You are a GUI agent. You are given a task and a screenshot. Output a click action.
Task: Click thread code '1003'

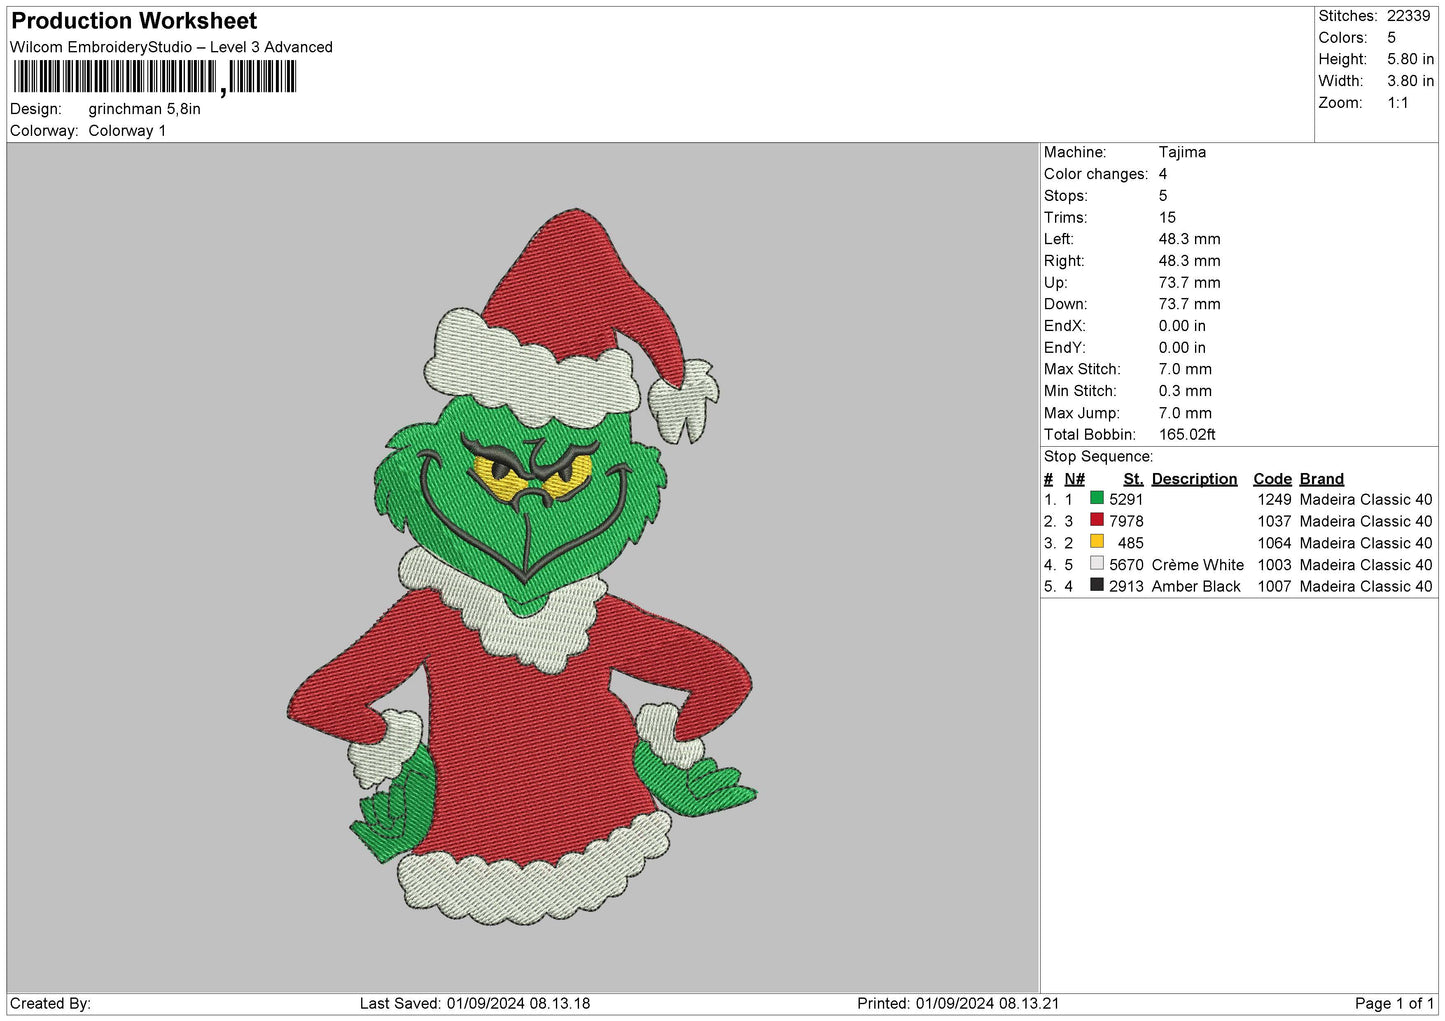1274,565
